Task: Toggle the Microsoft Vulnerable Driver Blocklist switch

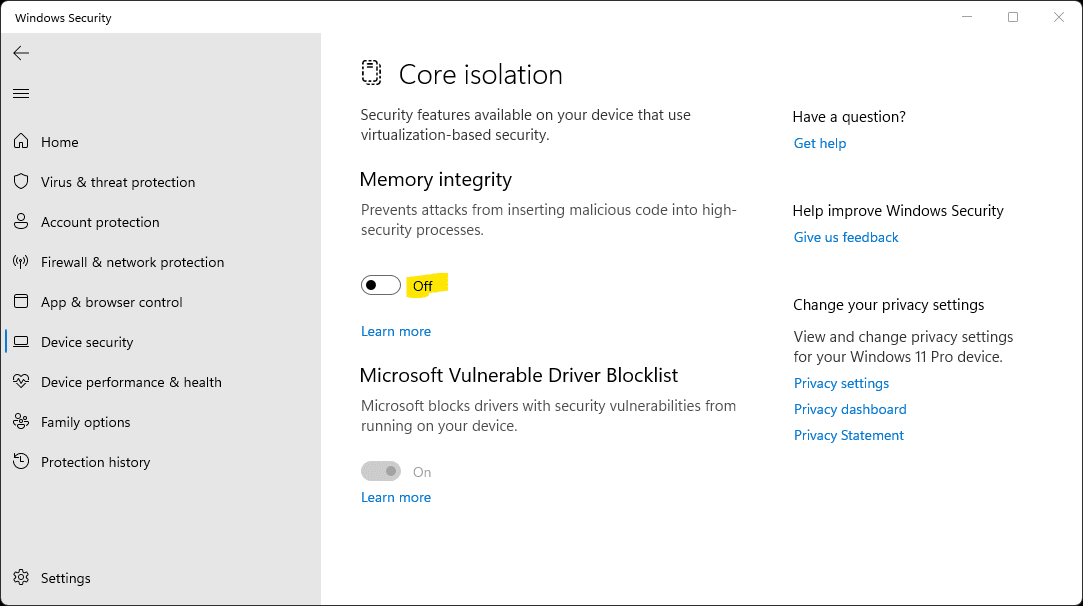Action: [x=380, y=471]
